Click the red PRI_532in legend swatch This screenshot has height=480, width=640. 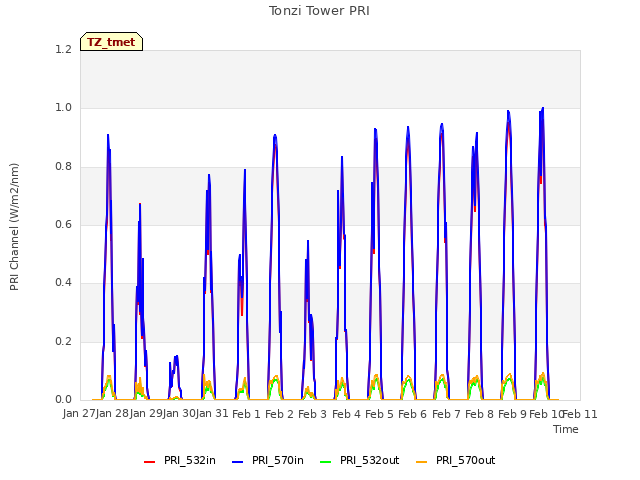[x=149, y=462]
